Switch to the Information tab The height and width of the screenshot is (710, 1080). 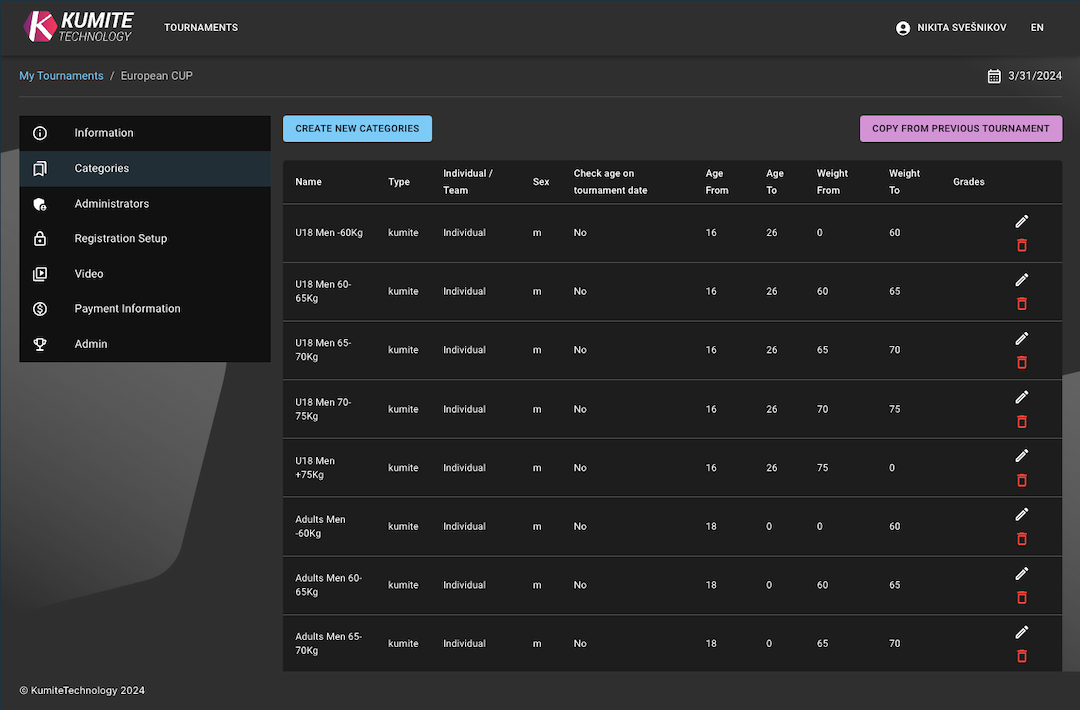[104, 132]
